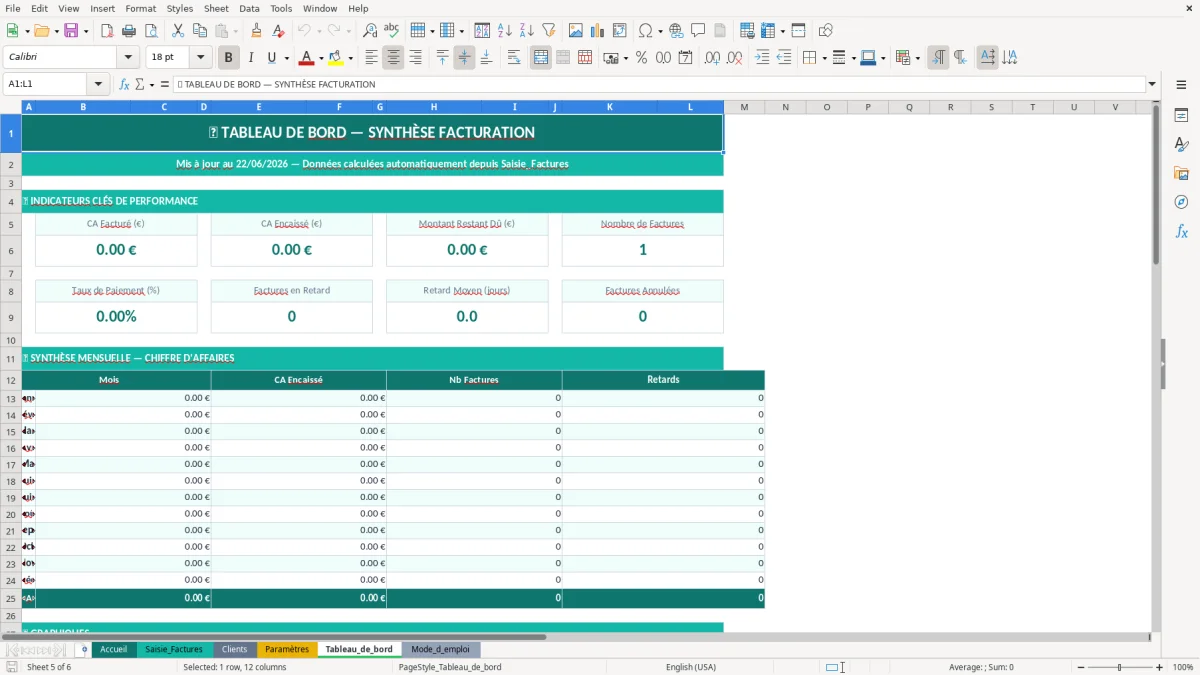Open the font size dropdown
Image resolution: width=1200 pixels, height=675 pixels.
coord(201,58)
